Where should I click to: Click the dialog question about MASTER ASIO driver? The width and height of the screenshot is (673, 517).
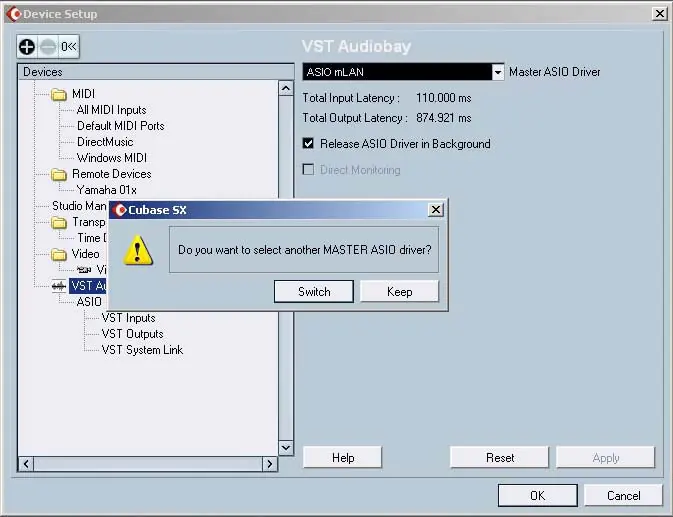(304, 250)
